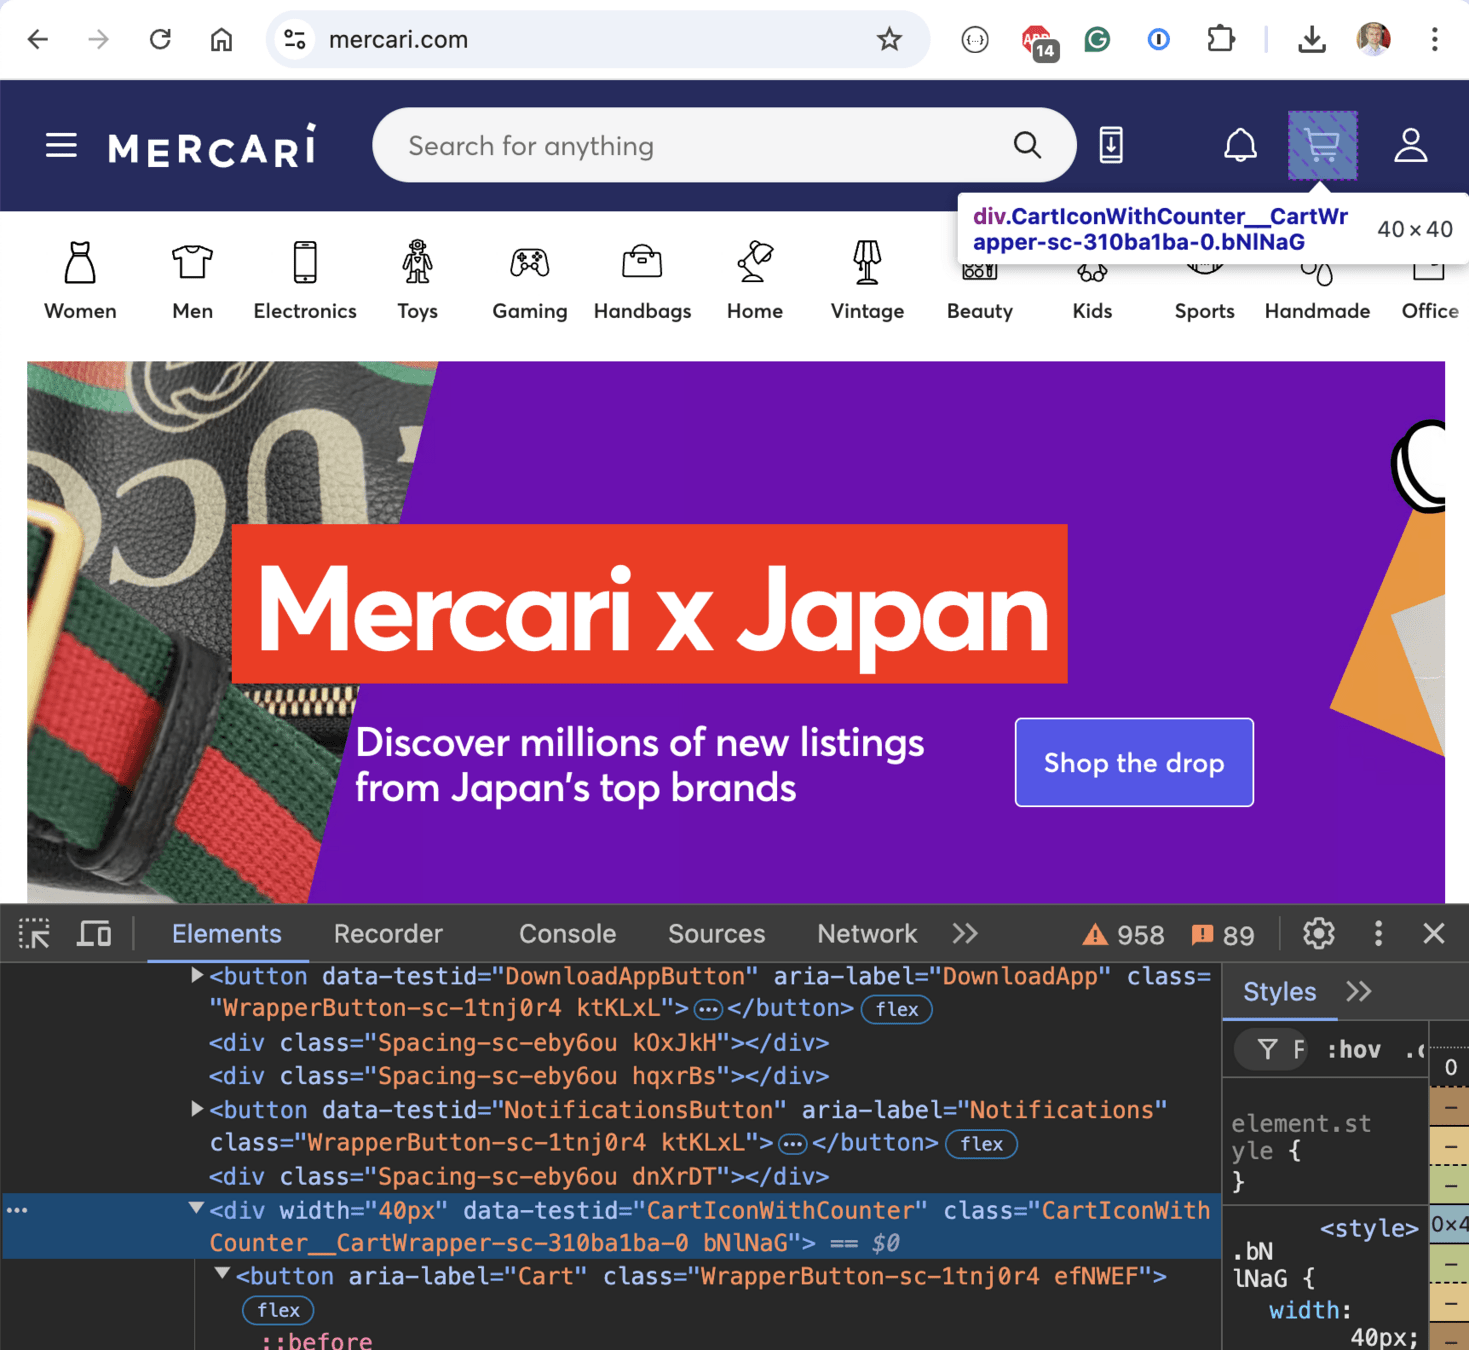Open Mercari notifications bell
The height and width of the screenshot is (1350, 1469).
(x=1240, y=146)
